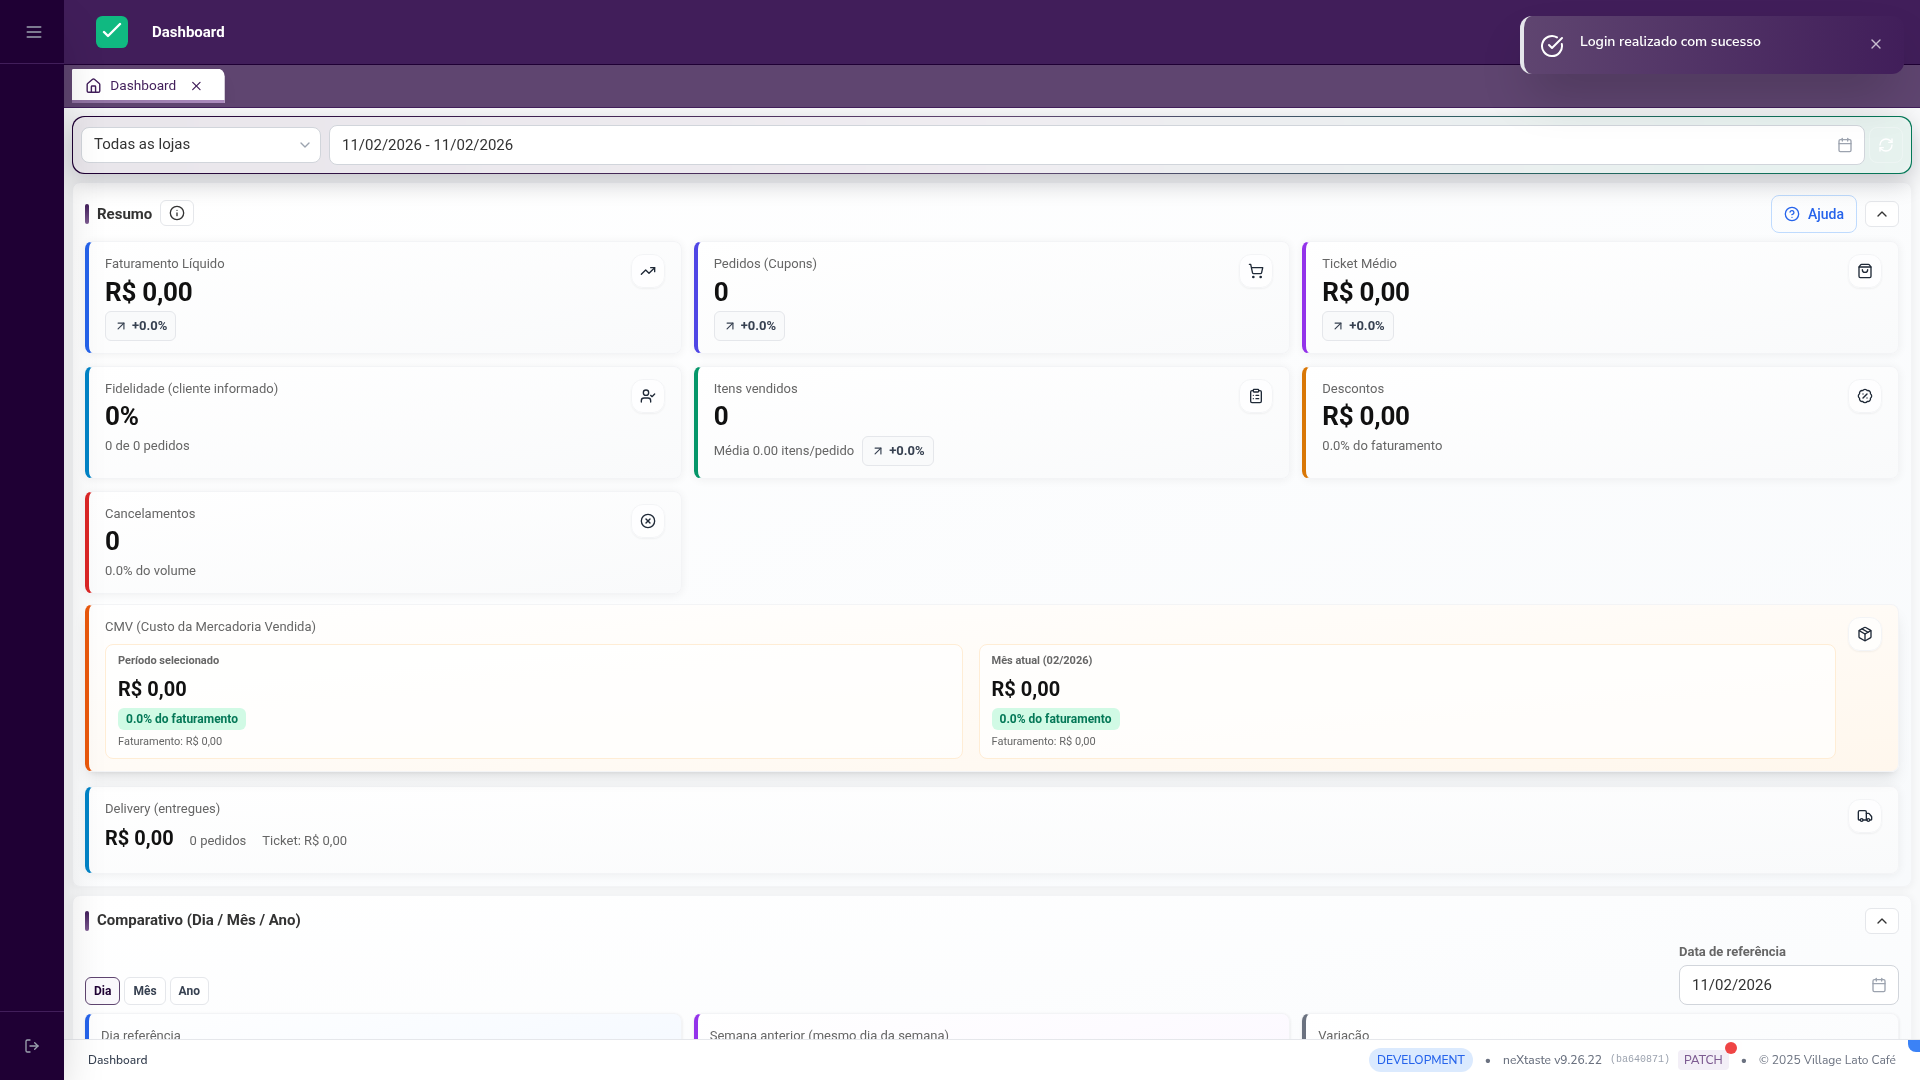Screen dimensions: 1920x1080
Task: Collapse the Resumo section
Action: [x=1883, y=213]
